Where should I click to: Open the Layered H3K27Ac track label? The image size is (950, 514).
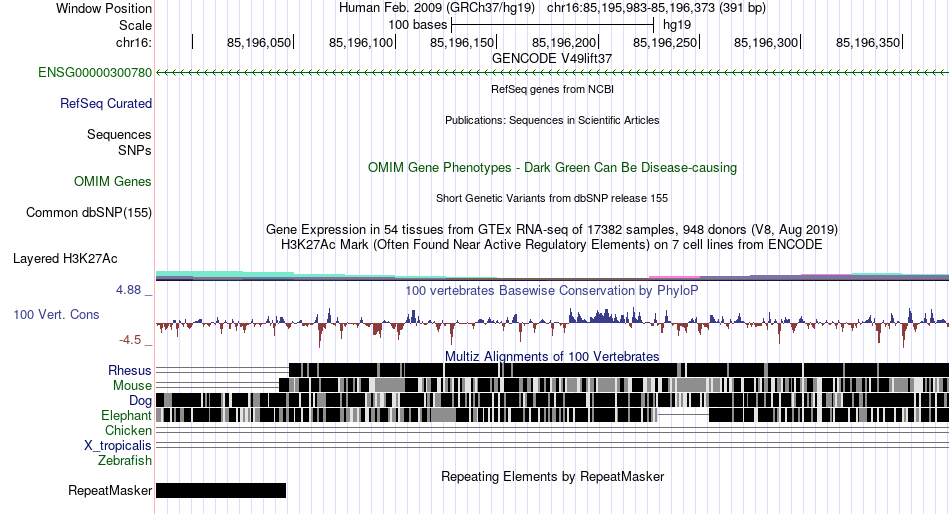coord(65,259)
